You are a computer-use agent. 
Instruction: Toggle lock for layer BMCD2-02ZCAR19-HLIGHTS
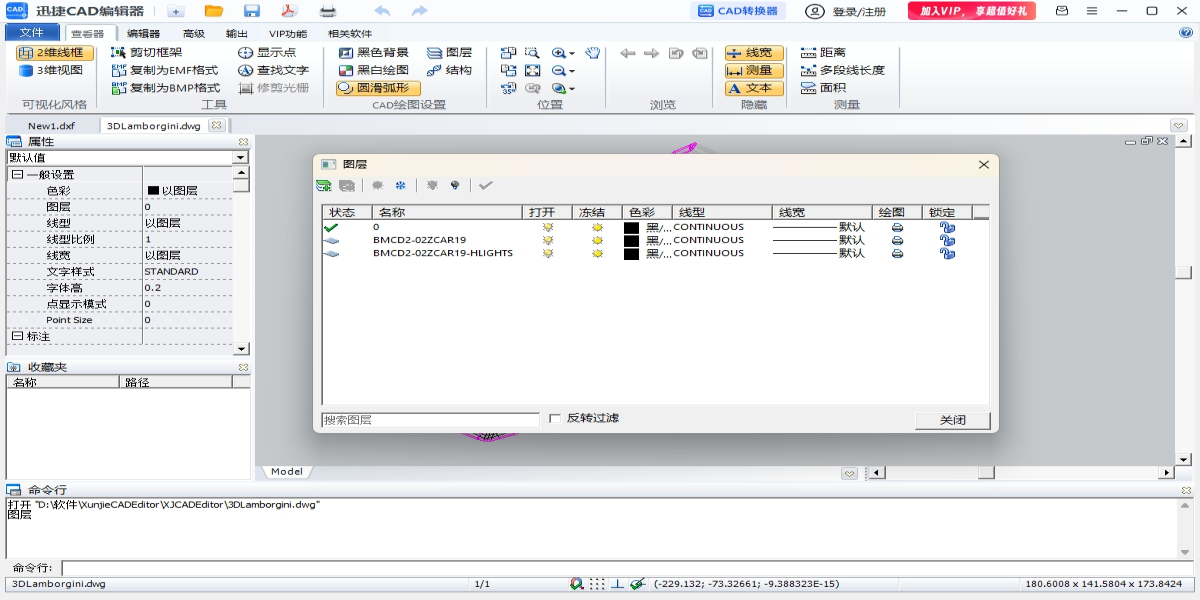coord(946,253)
